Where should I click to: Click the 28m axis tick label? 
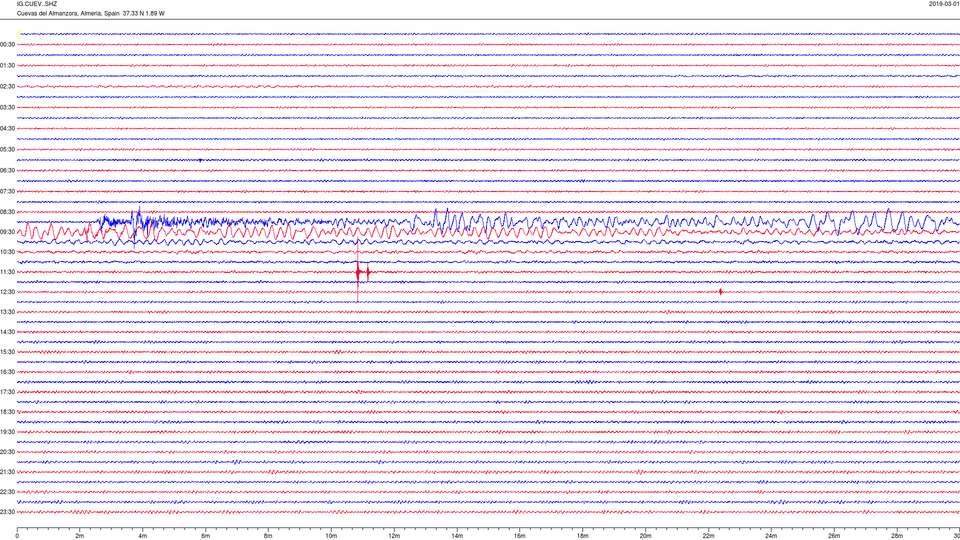[x=897, y=536]
